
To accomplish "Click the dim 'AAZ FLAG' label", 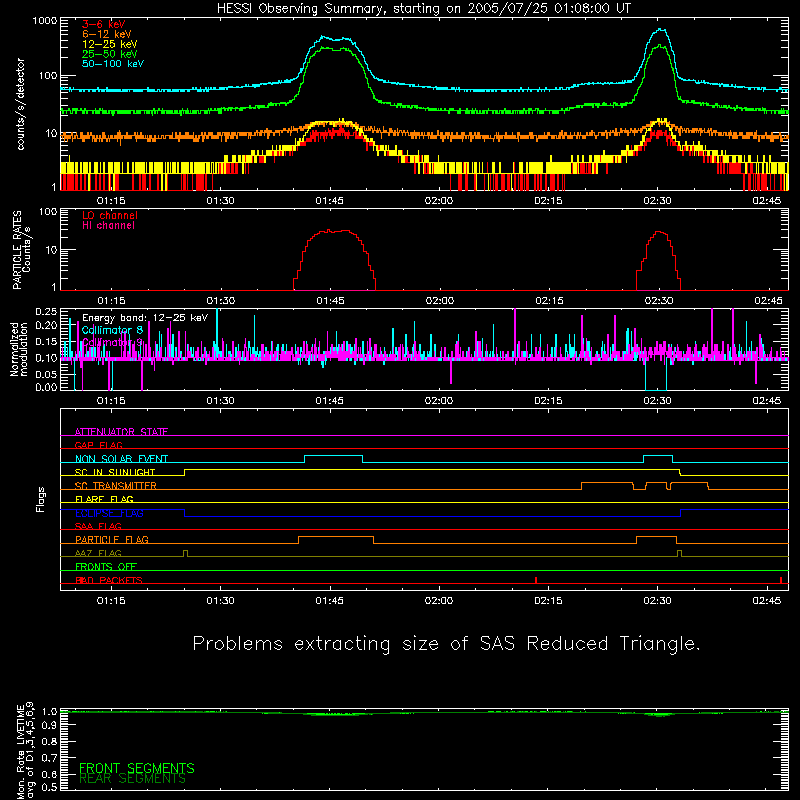I will (x=98, y=553).
